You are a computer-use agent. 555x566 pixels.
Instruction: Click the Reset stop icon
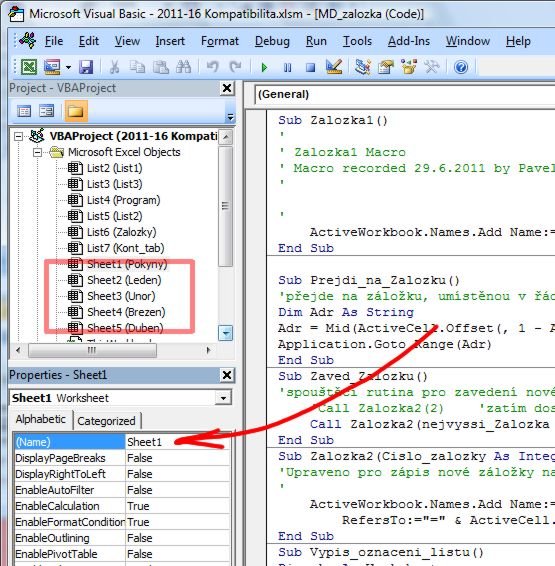(310, 68)
